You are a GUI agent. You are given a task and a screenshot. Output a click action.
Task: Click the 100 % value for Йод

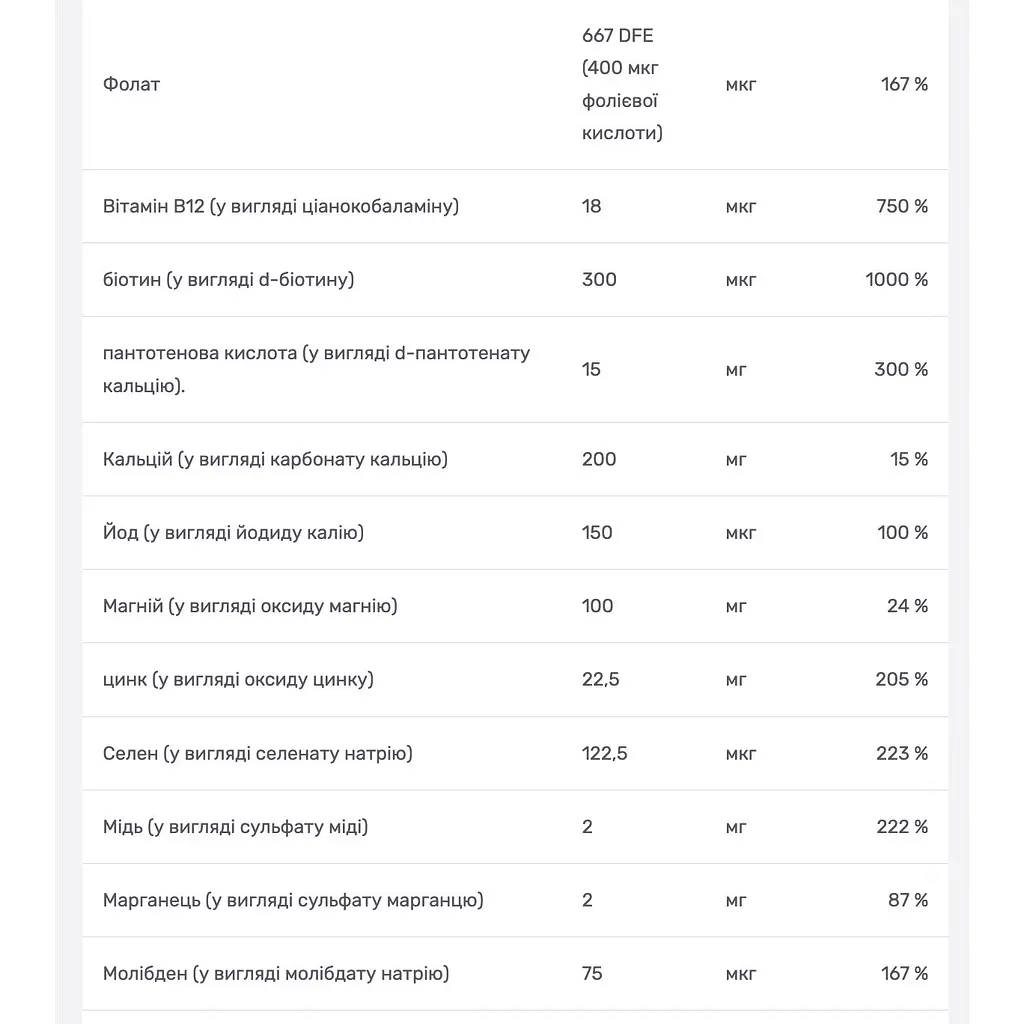[x=903, y=532]
